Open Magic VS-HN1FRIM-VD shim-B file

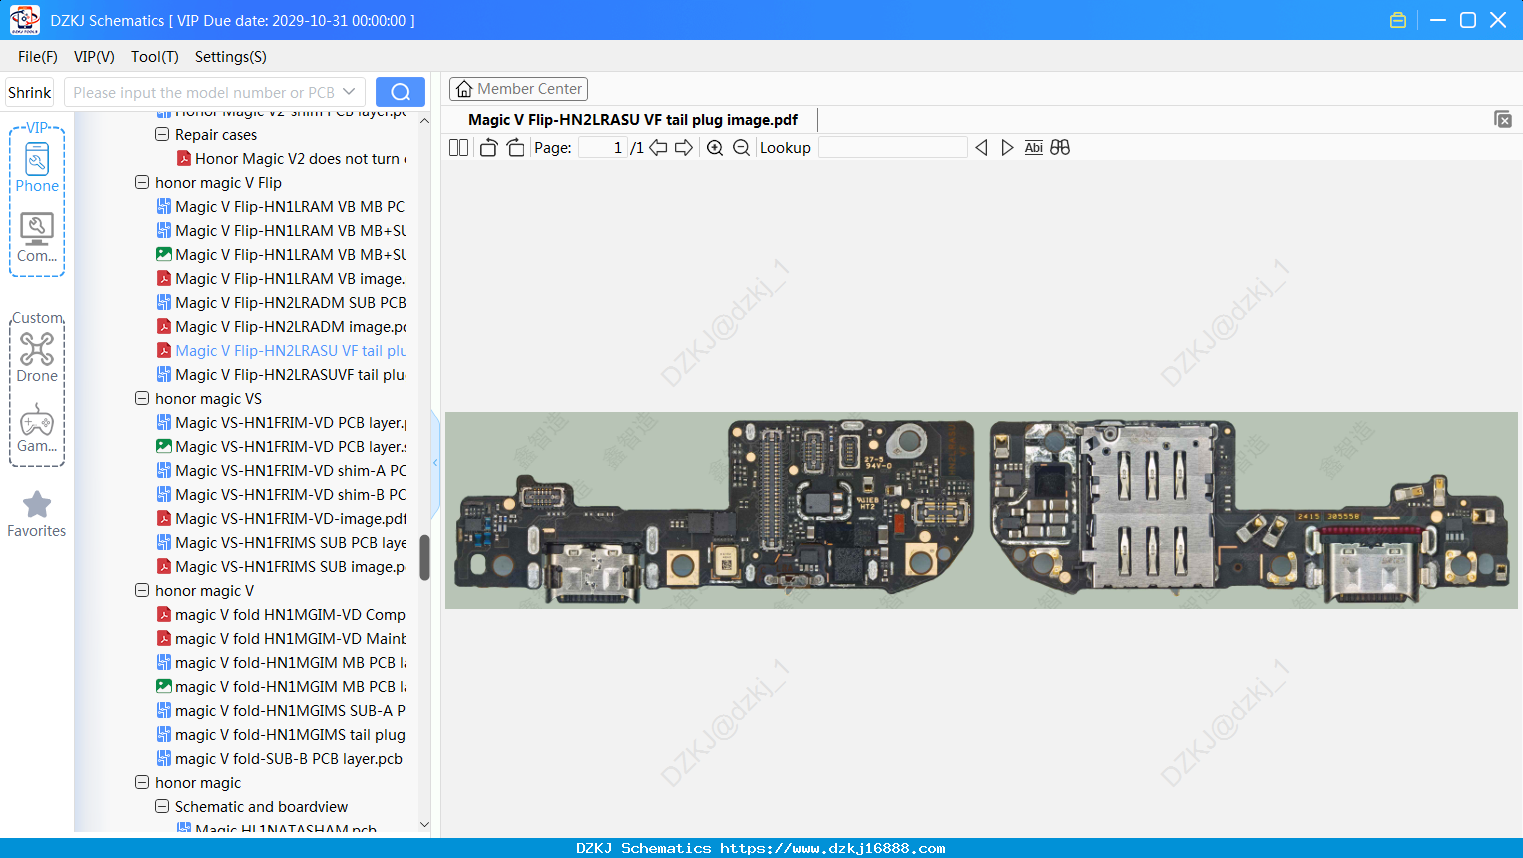(x=281, y=494)
